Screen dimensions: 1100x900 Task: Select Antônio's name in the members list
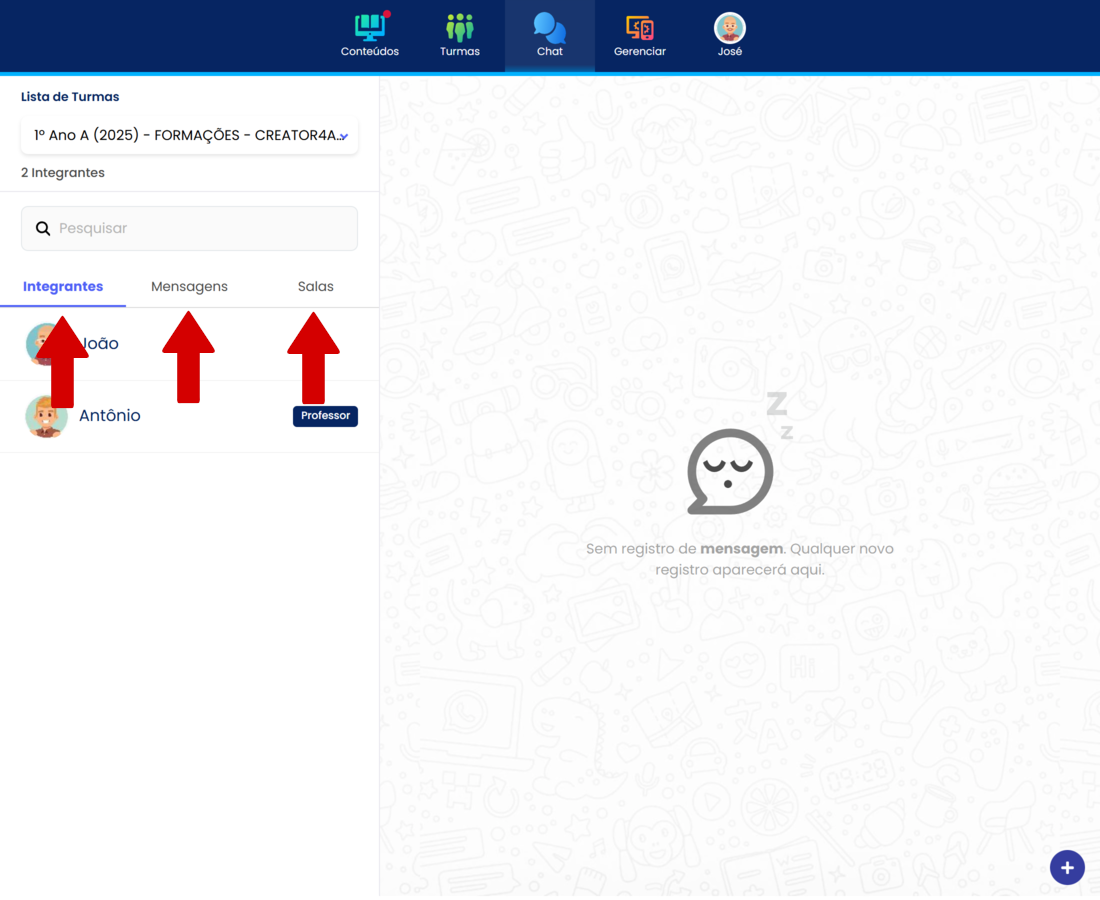coord(110,416)
